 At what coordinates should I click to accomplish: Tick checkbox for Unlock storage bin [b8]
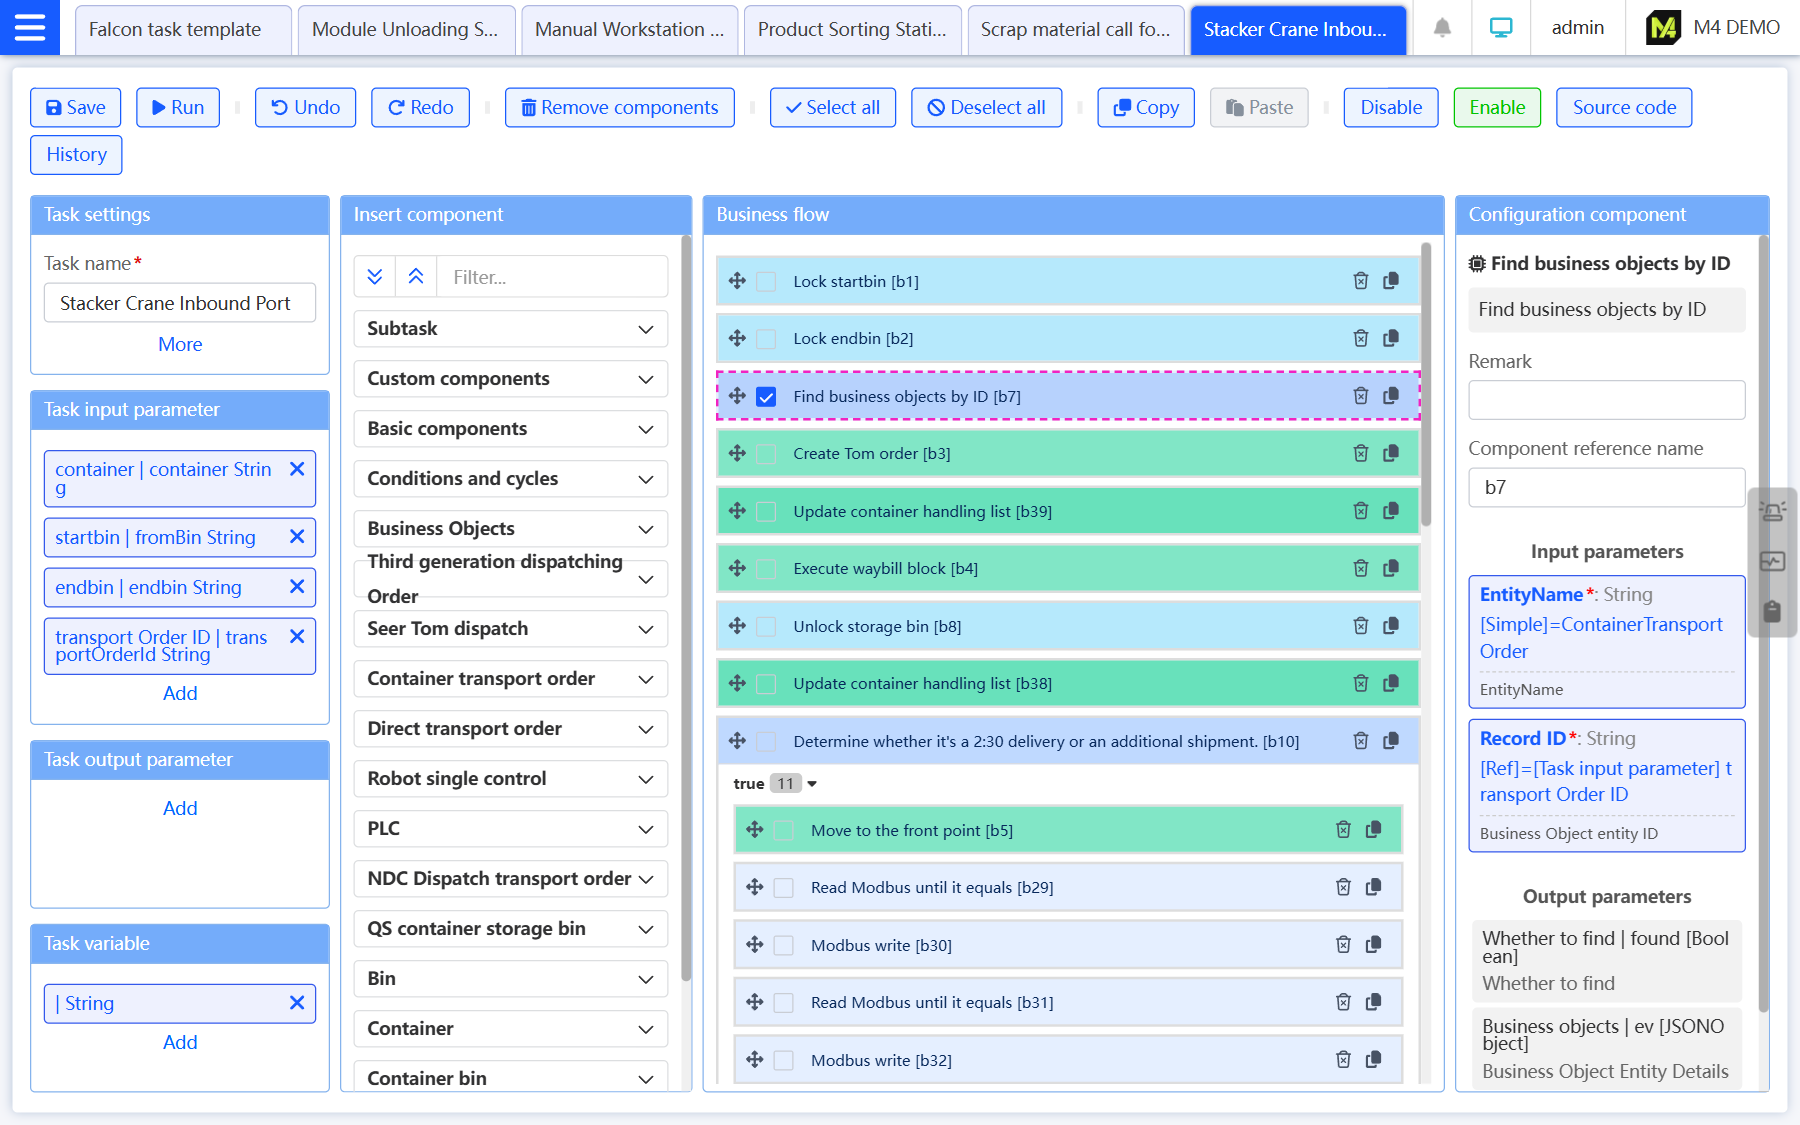click(x=766, y=627)
